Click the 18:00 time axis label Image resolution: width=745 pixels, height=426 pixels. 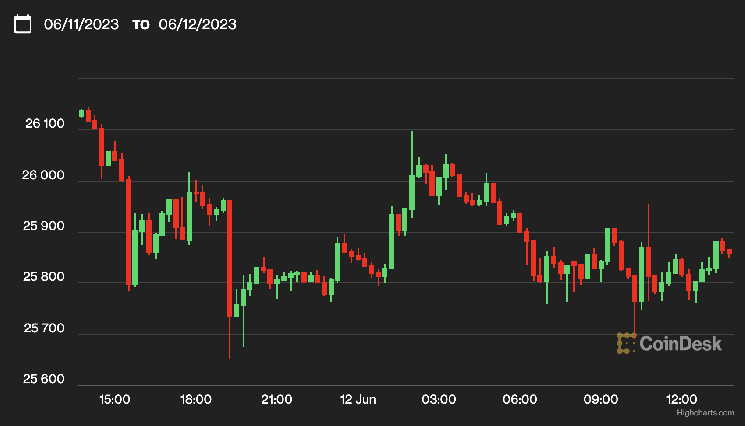click(195, 399)
